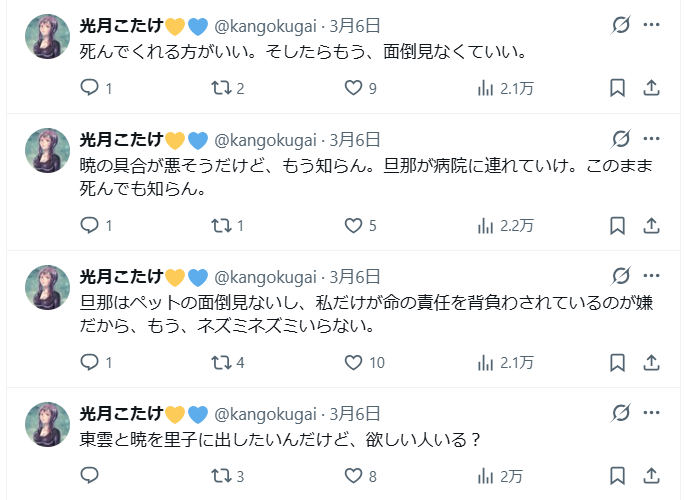Image resolution: width=684 pixels, height=500 pixels.
Task: Share the first post
Action: tap(650, 88)
